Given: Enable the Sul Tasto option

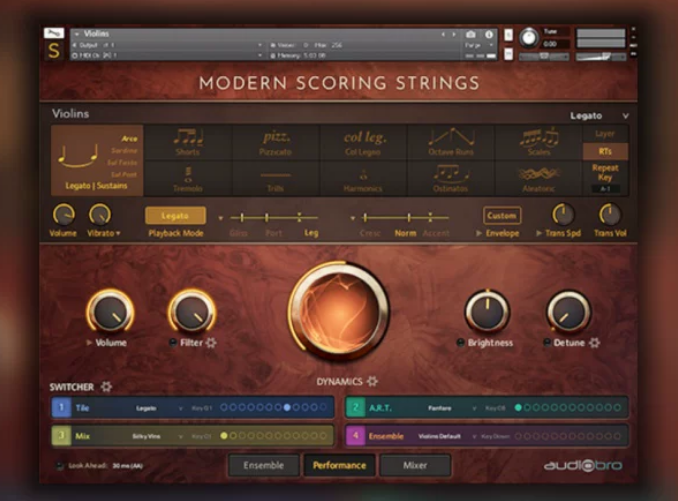Looking at the screenshot, I should click(122, 163).
